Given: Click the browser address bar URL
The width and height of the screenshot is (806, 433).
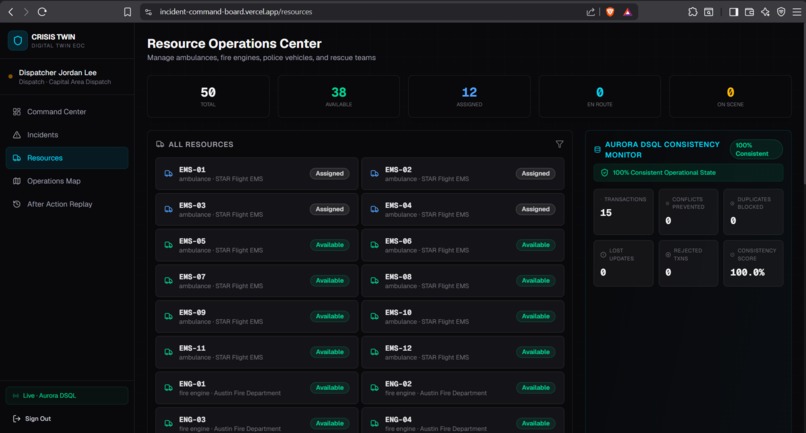Looking at the screenshot, I should [236, 12].
